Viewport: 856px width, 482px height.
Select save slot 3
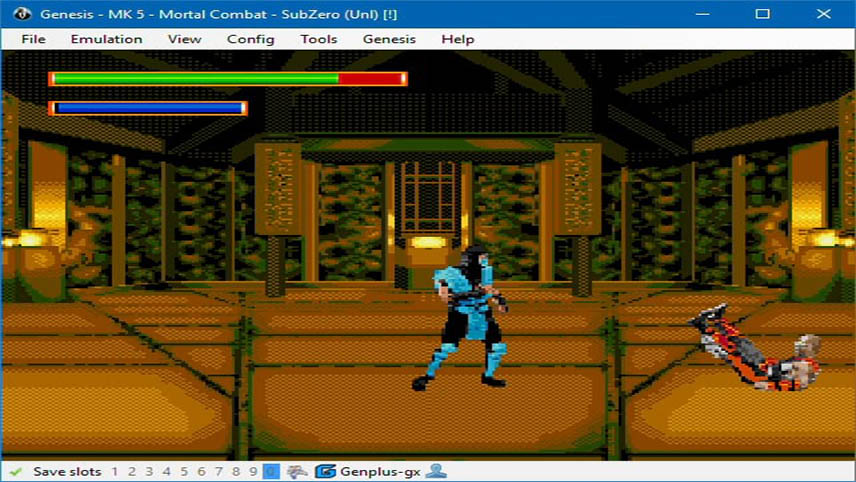149,472
